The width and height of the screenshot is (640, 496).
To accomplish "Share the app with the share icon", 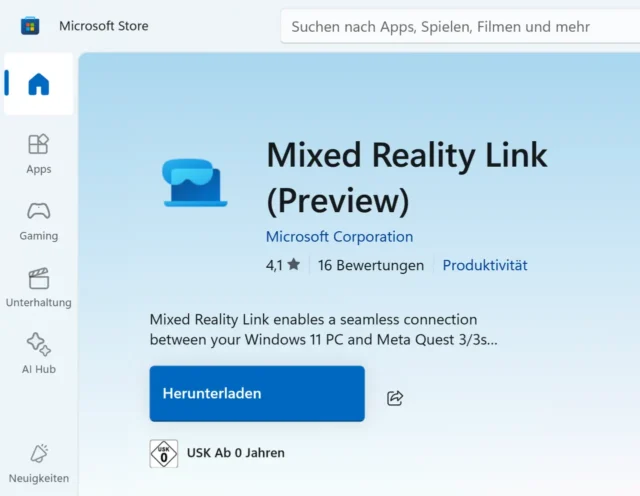I will tap(395, 398).
